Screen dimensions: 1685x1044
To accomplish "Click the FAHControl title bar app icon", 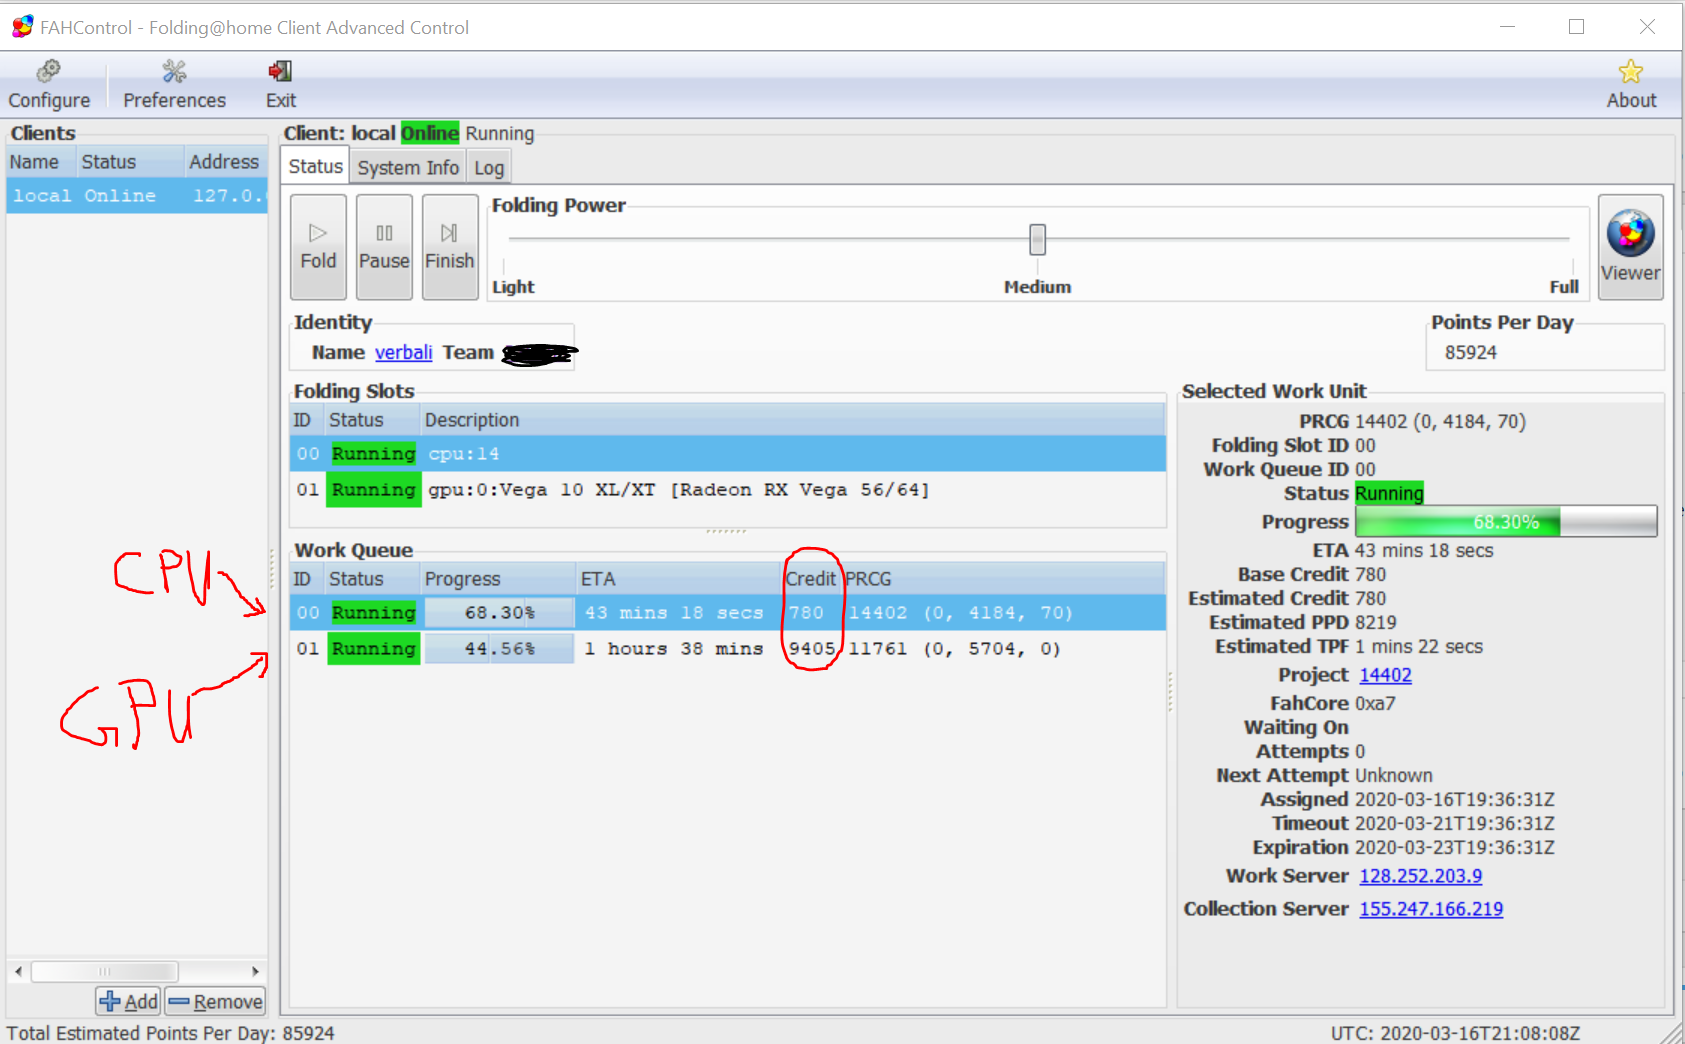I will (22, 27).
